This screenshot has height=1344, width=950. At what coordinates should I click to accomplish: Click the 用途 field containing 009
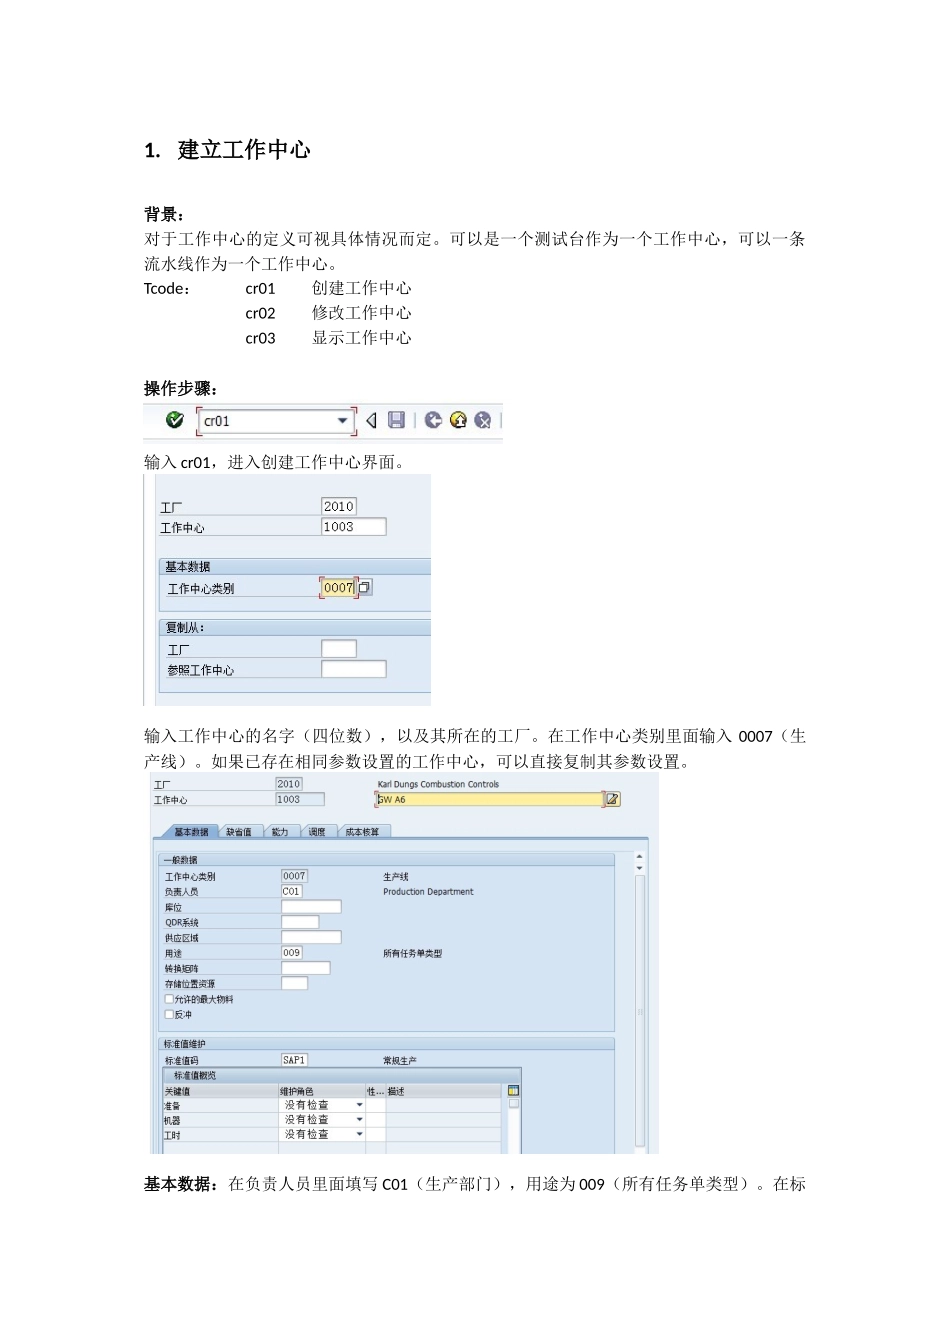pos(291,953)
